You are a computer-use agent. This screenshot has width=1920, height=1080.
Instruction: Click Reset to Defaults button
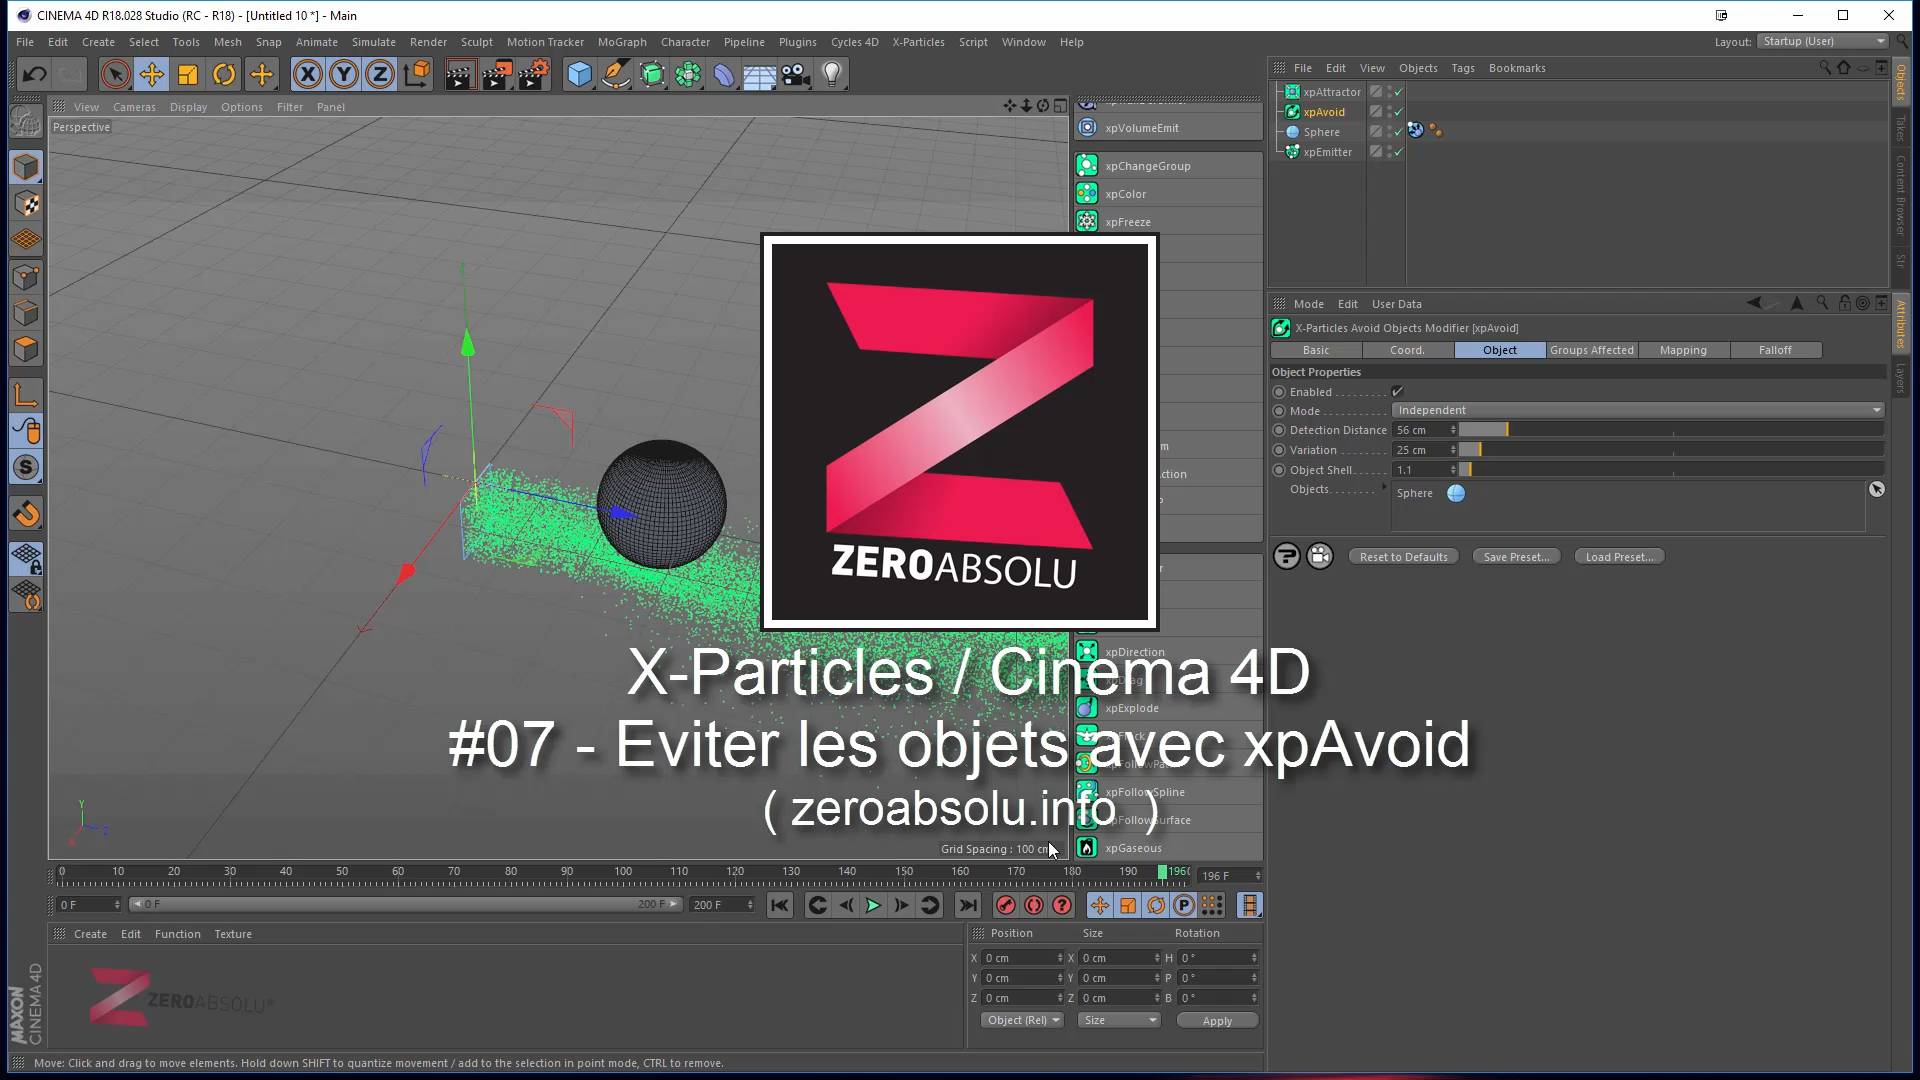(x=1403, y=555)
